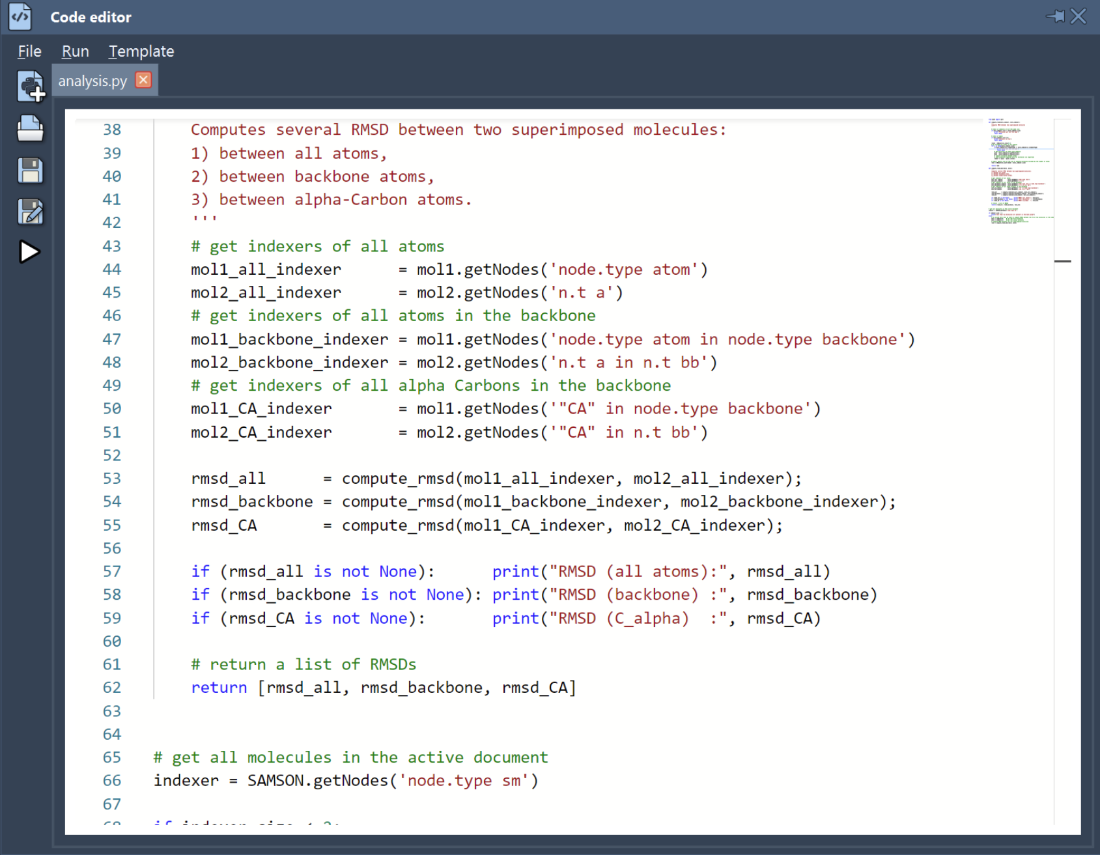1100x855 pixels.
Task: Pin the Code editor window
Action: click(1054, 16)
